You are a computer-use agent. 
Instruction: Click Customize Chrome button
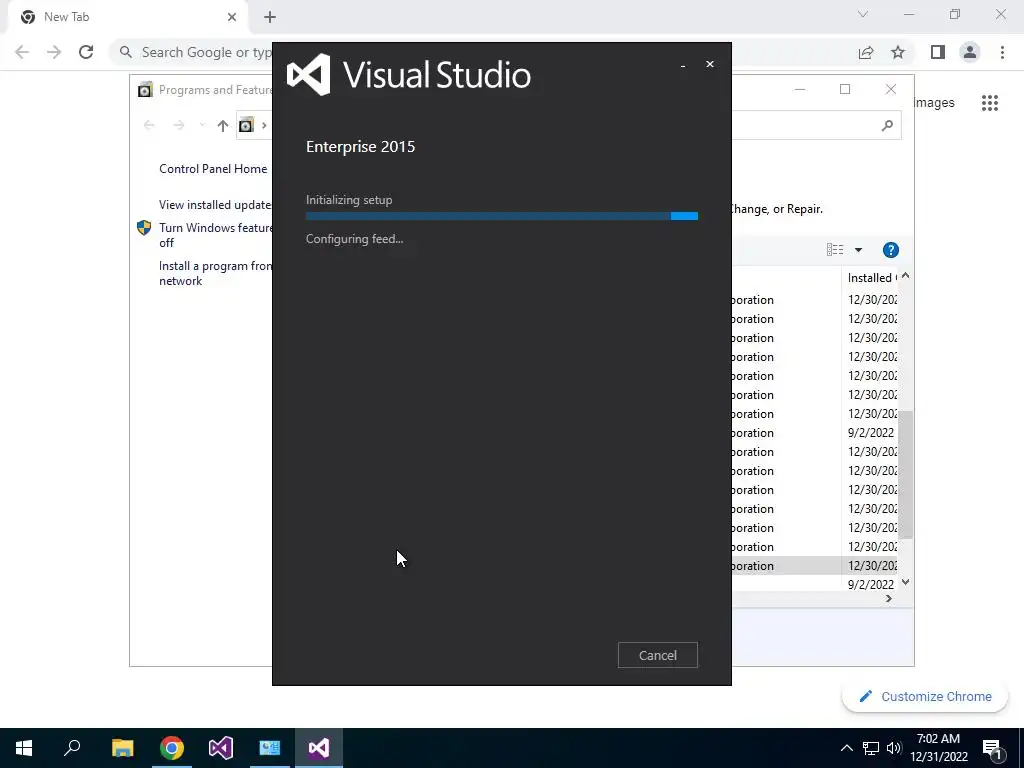925,697
